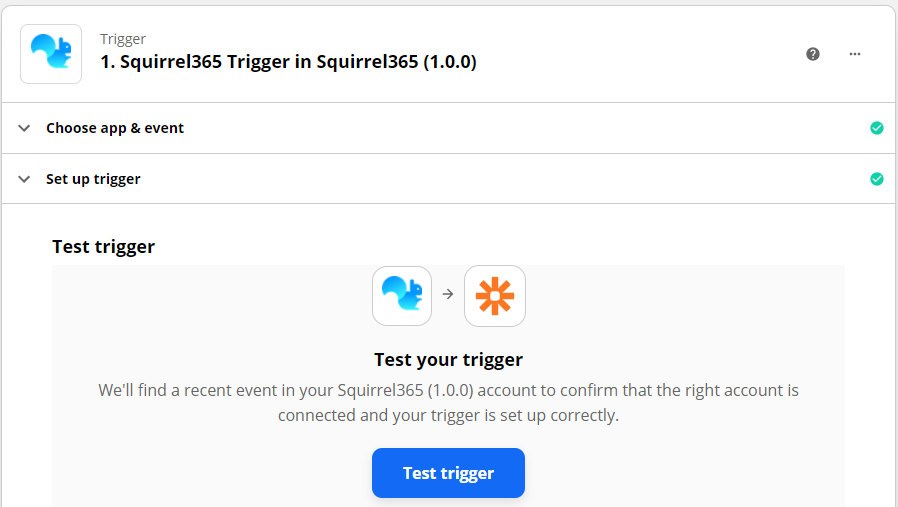The height and width of the screenshot is (507, 898).
Task: Open the Set up trigger section
Action: (x=448, y=179)
